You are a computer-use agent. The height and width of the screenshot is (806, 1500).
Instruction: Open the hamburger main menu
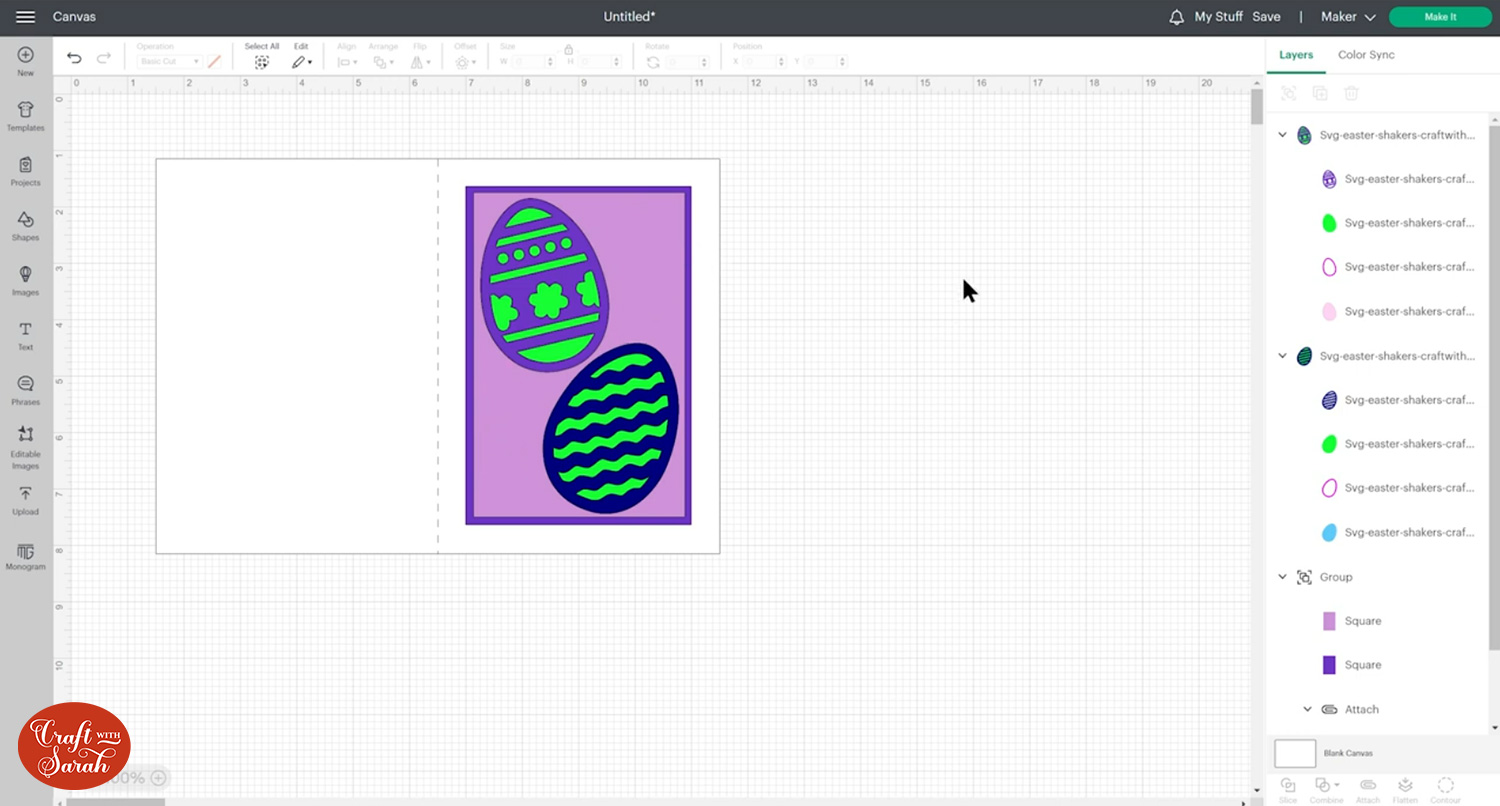pyautogui.click(x=26, y=17)
